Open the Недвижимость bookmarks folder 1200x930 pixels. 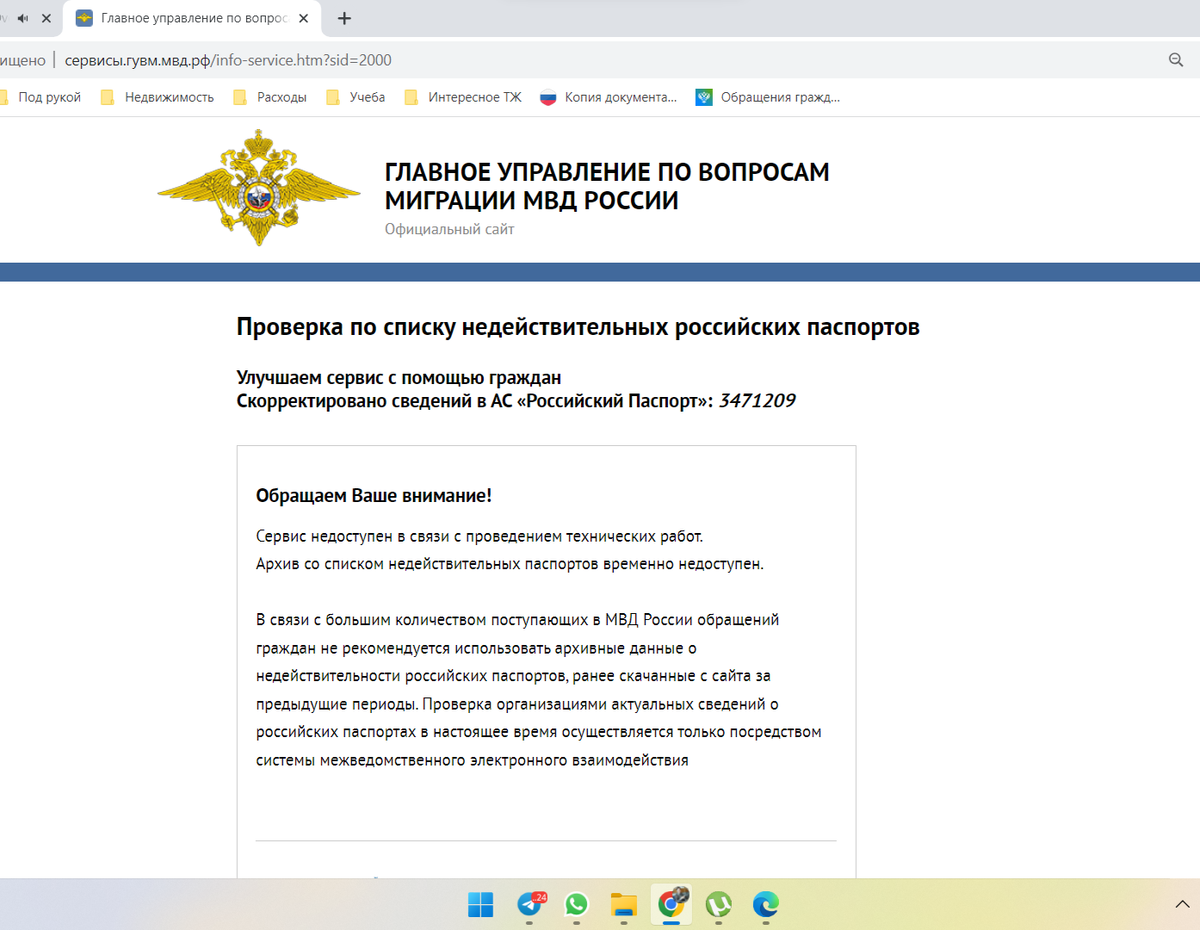click(158, 97)
